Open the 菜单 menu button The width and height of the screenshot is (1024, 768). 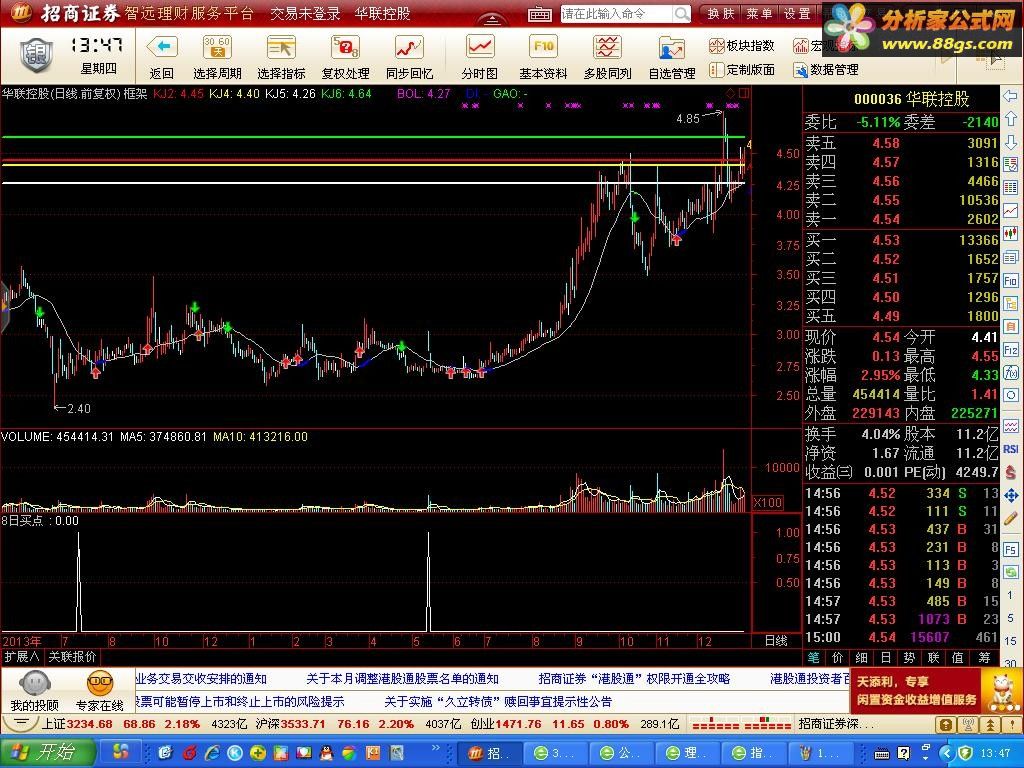tap(760, 14)
